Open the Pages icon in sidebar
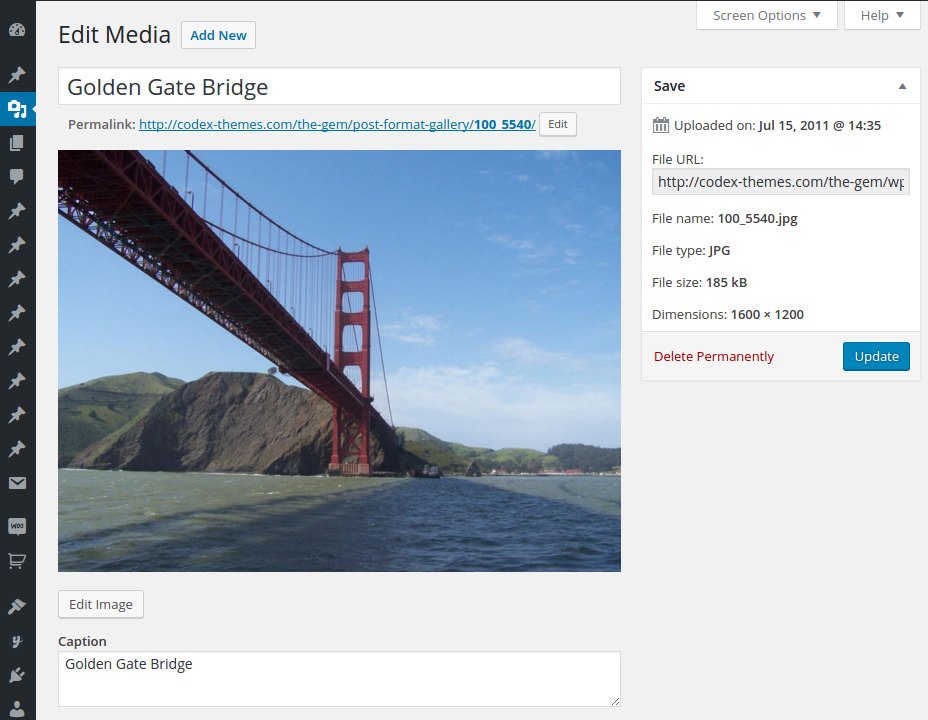 (16, 143)
